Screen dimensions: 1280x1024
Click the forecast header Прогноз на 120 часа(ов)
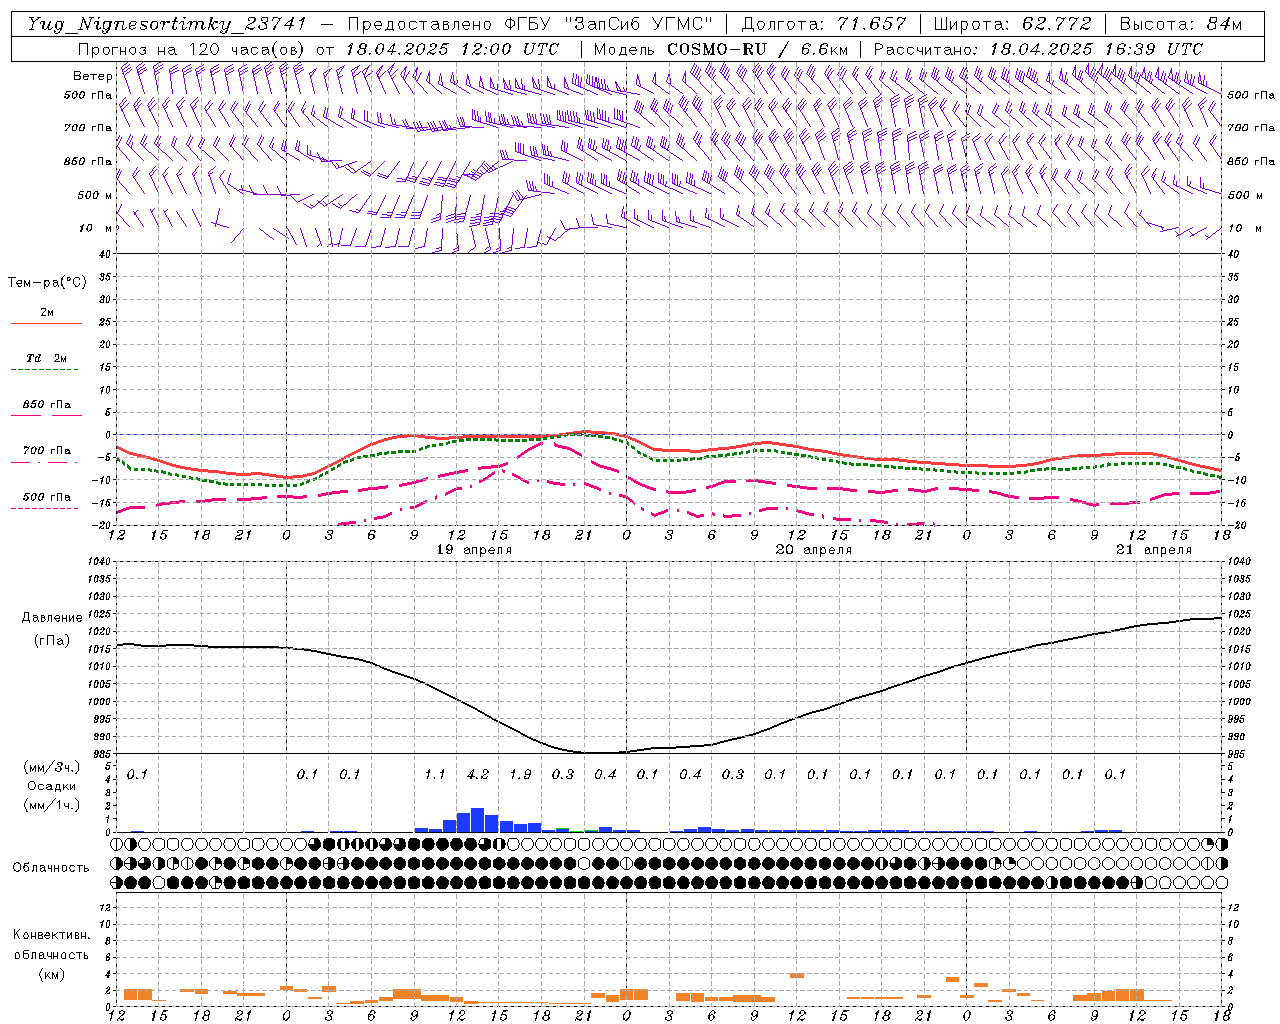point(192,49)
